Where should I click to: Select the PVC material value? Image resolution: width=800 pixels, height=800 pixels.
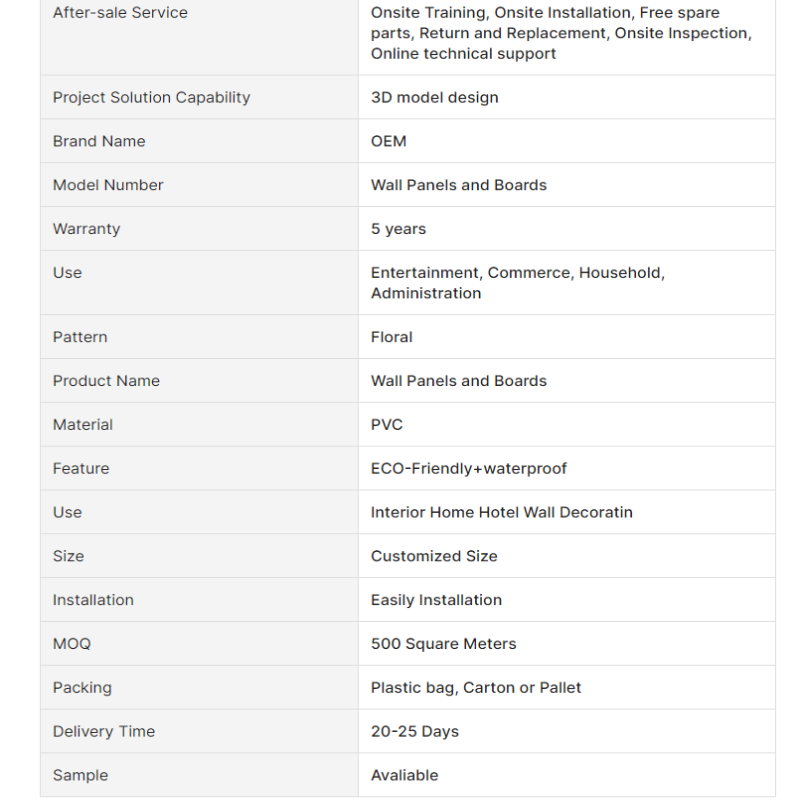coord(387,425)
